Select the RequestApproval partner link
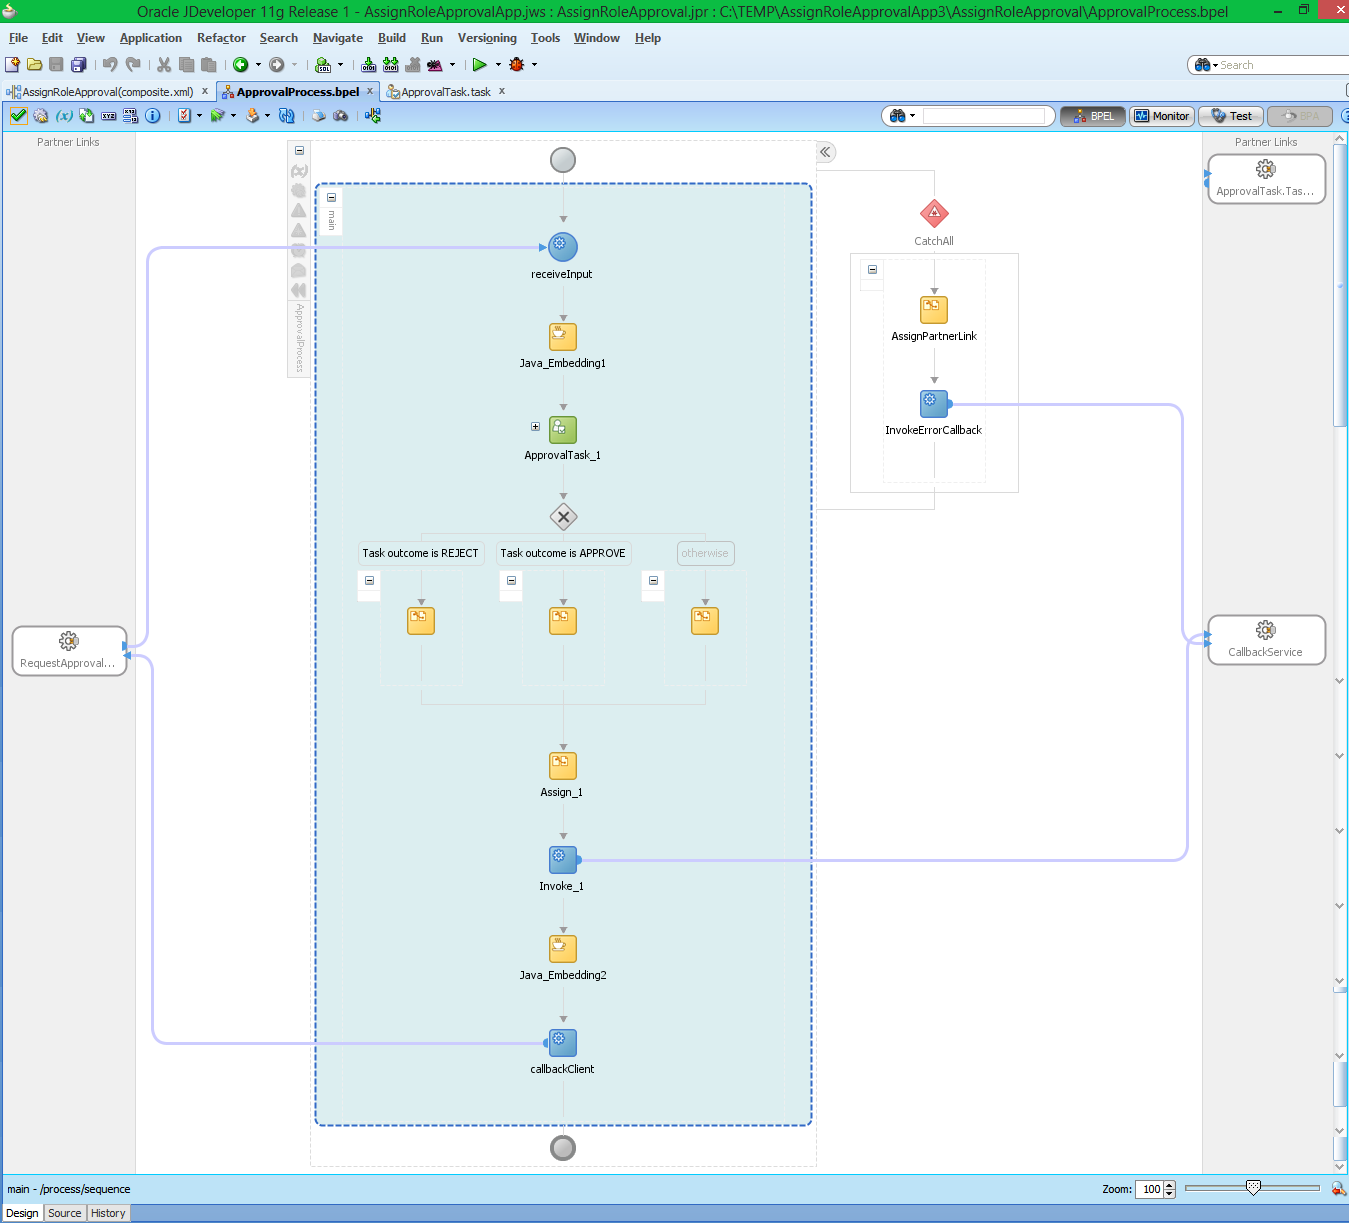This screenshot has height=1223, width=1349. point(69,651)
